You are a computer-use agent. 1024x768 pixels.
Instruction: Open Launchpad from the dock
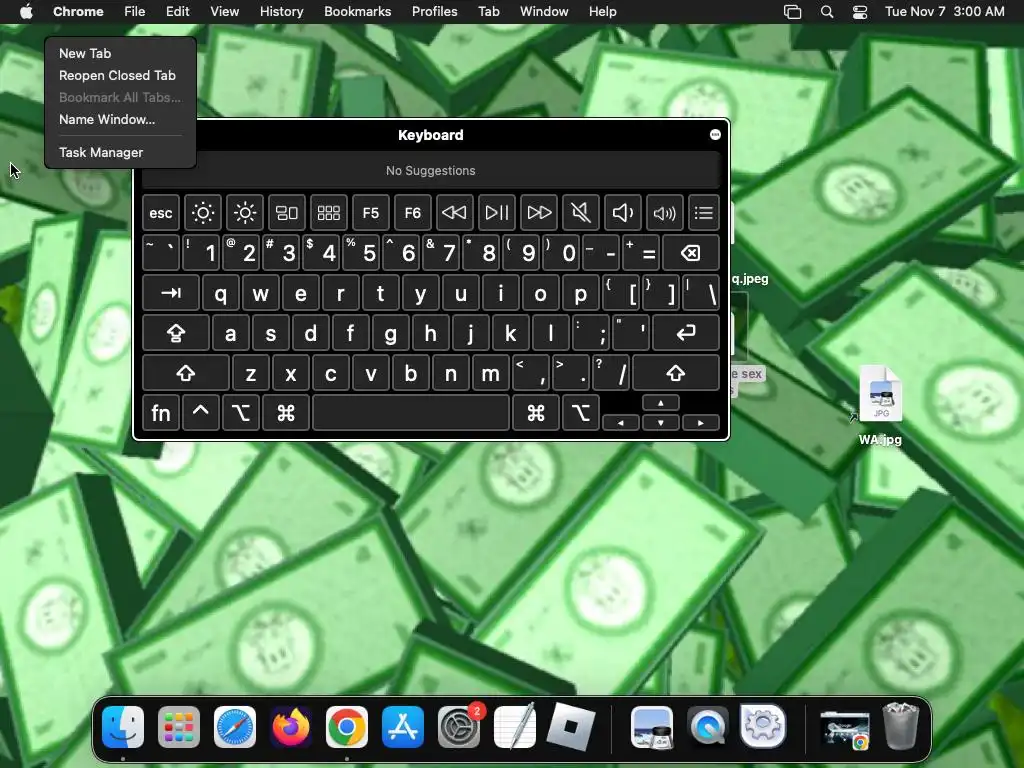(179, 727)
